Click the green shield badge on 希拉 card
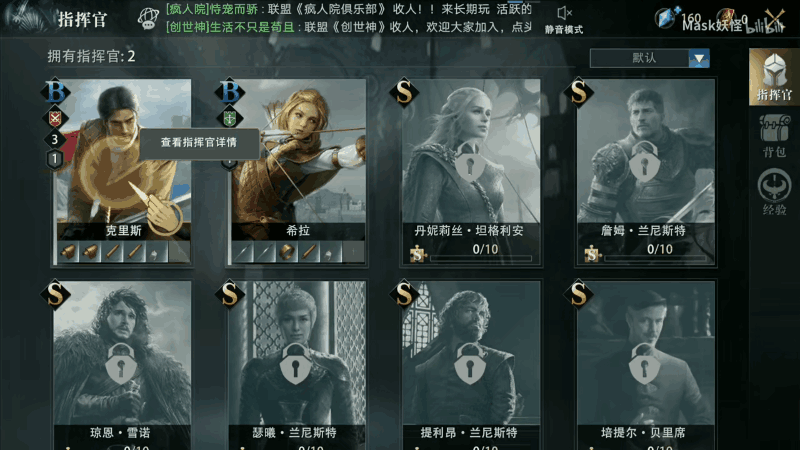Screen dimensions: 800x450 [x=230, y=118]
